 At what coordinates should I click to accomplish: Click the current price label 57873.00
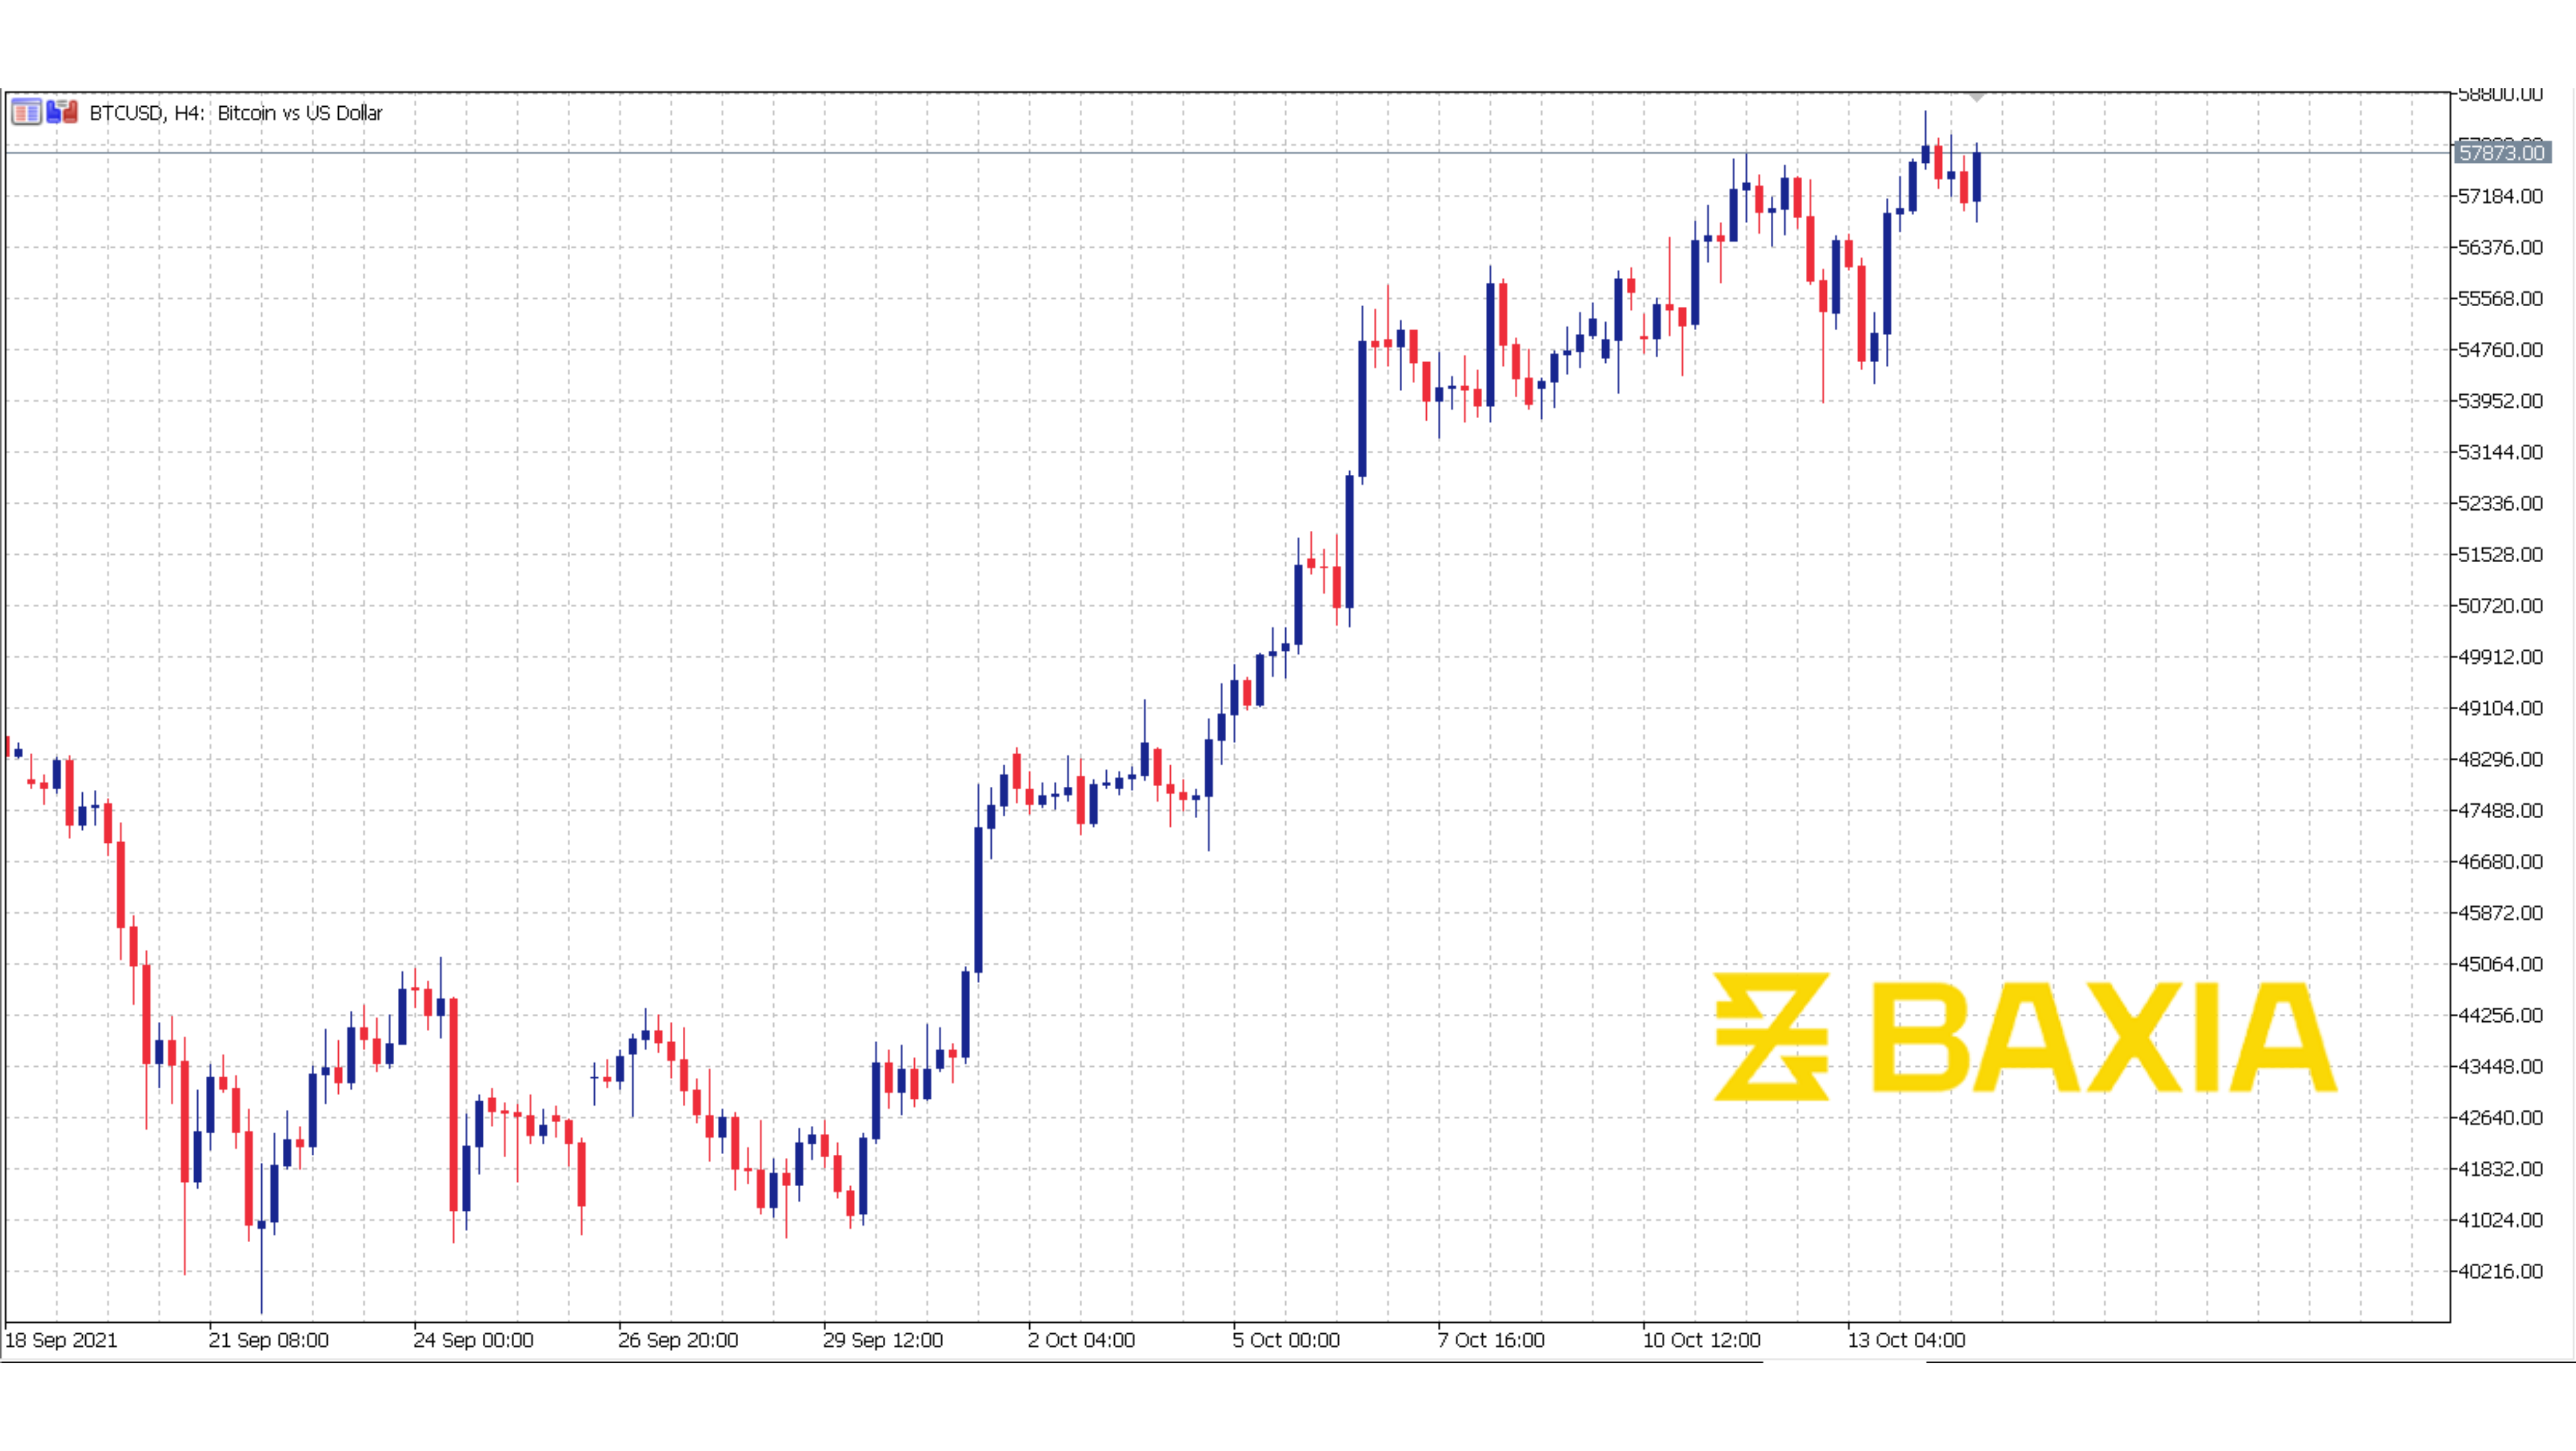point(2501,152)
